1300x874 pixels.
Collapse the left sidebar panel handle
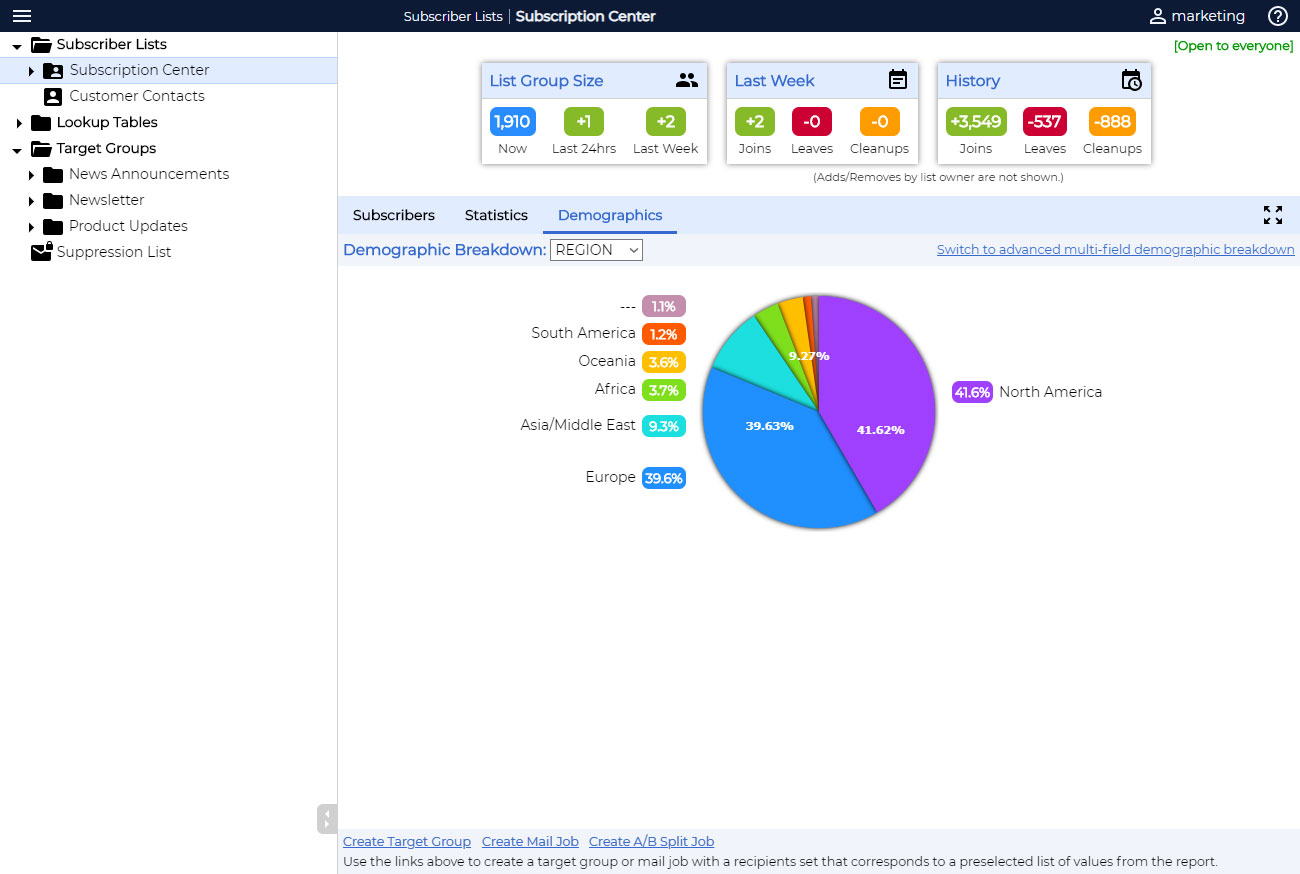click(x=327, y=819)
